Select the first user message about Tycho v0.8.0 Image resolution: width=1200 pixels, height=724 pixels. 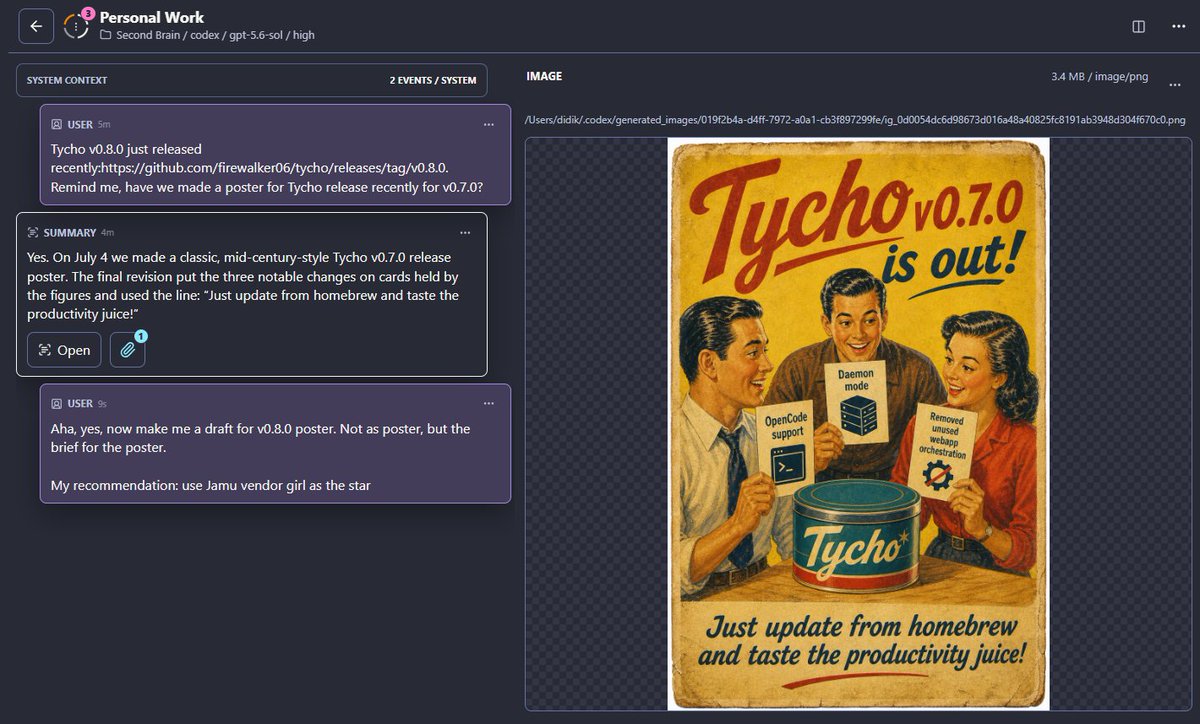[275, 154]
